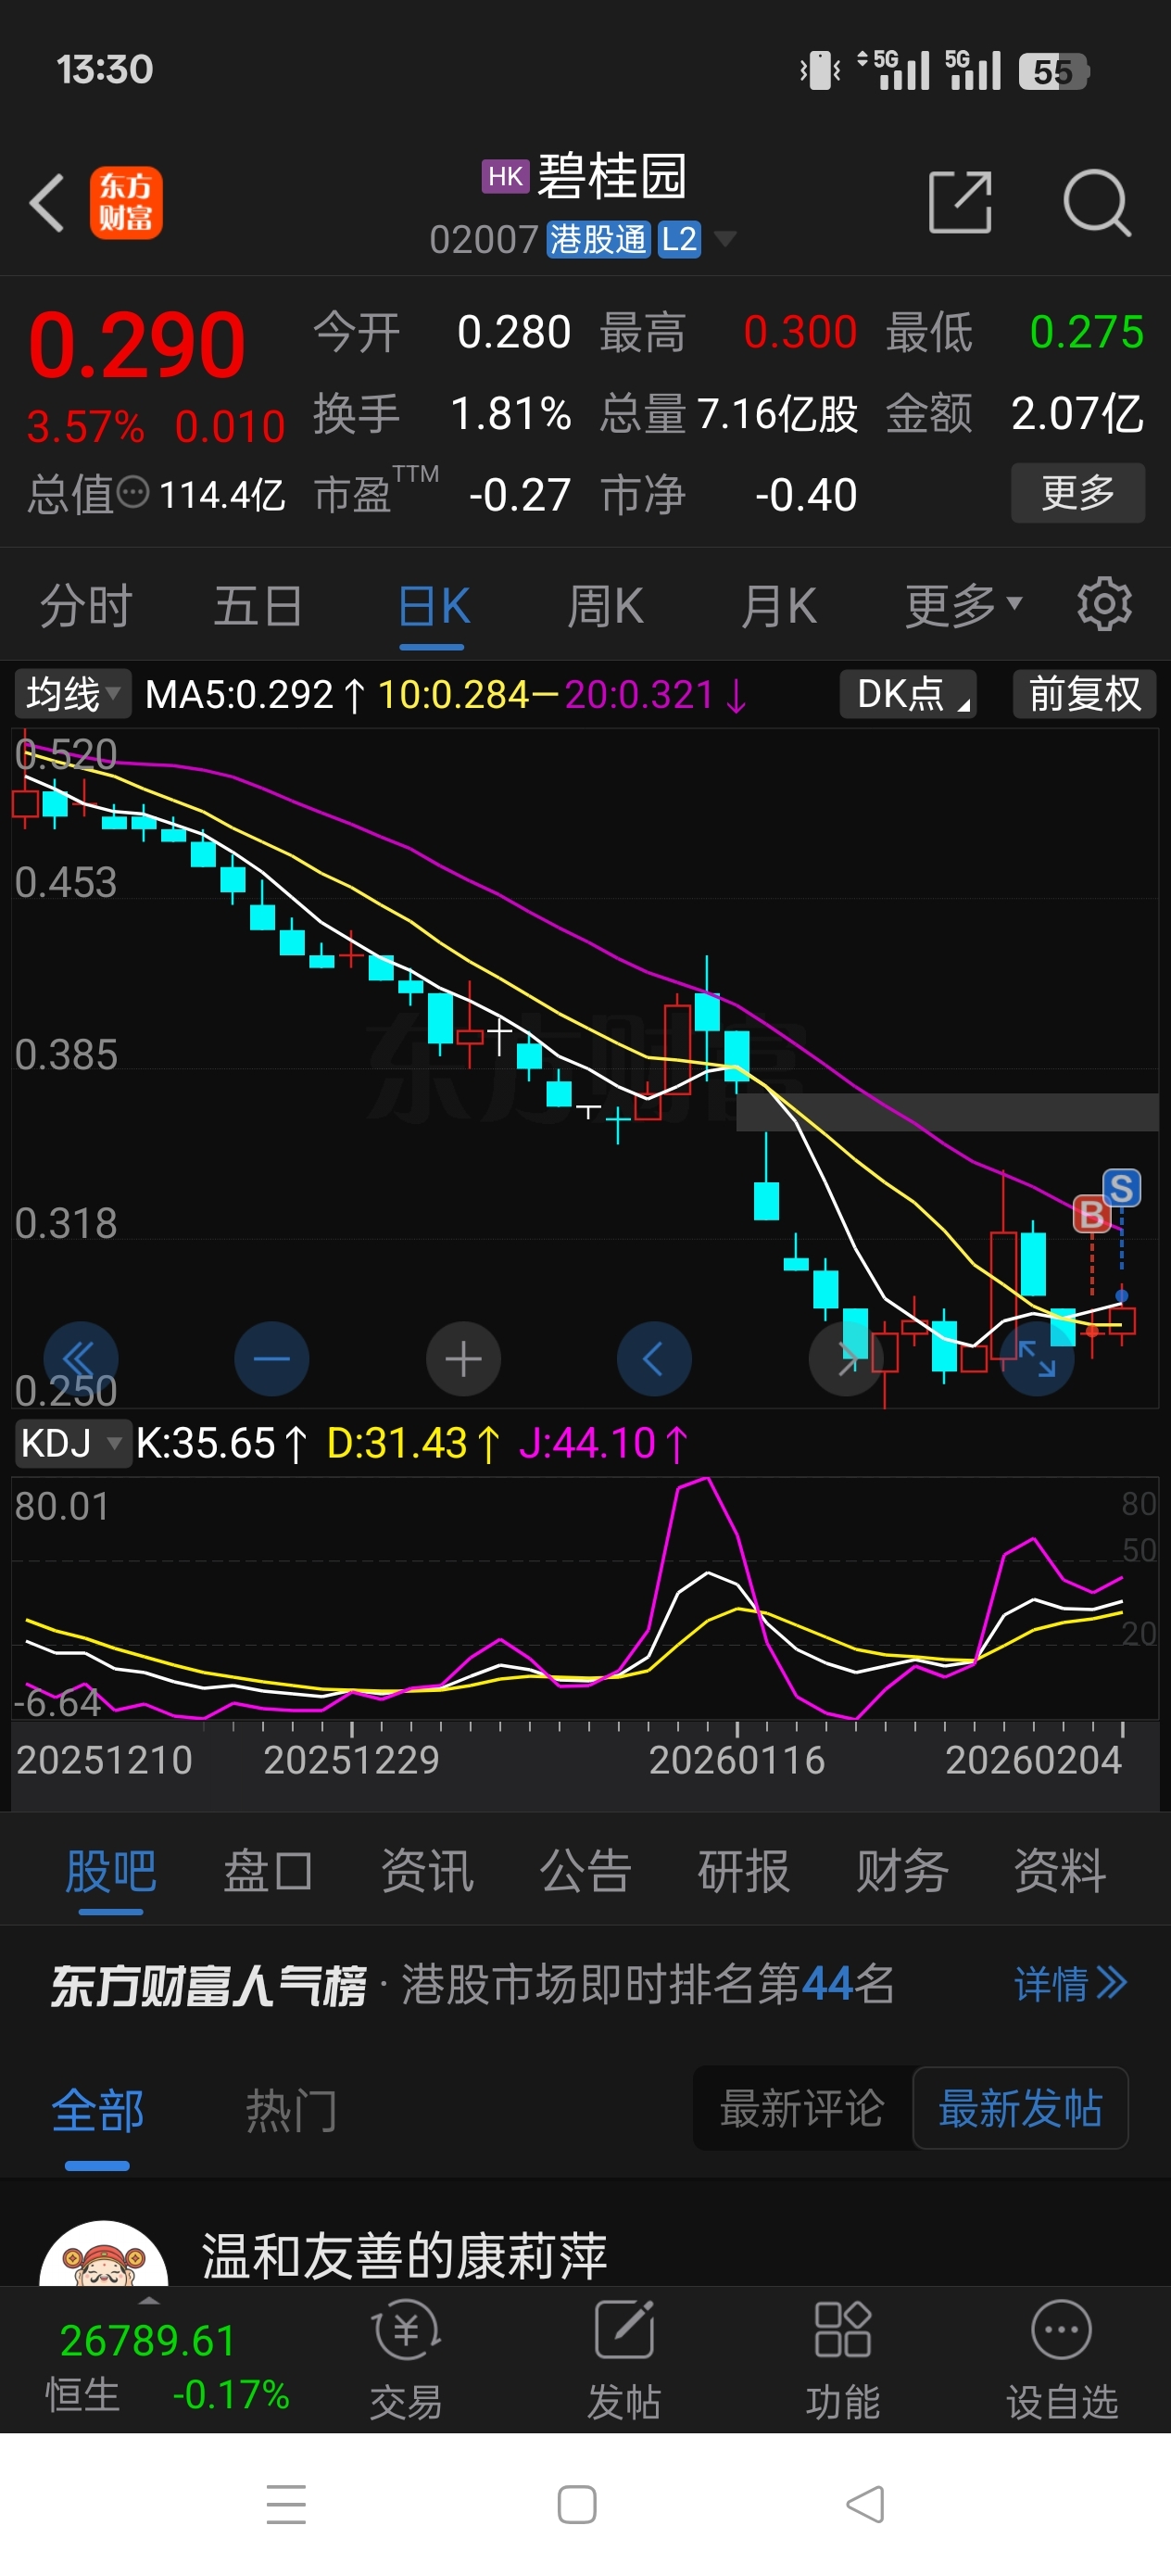Viewport: 1171px width, 2576px height.
Task: Tap the 总值 info smiley icon
Action: tap(133, 492)
